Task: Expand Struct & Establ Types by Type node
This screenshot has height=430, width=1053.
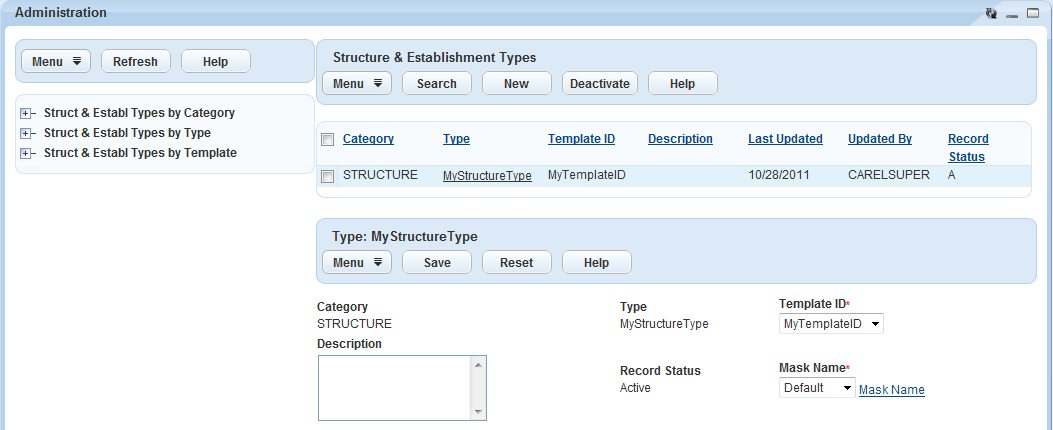Action: [x=25, y=133]
